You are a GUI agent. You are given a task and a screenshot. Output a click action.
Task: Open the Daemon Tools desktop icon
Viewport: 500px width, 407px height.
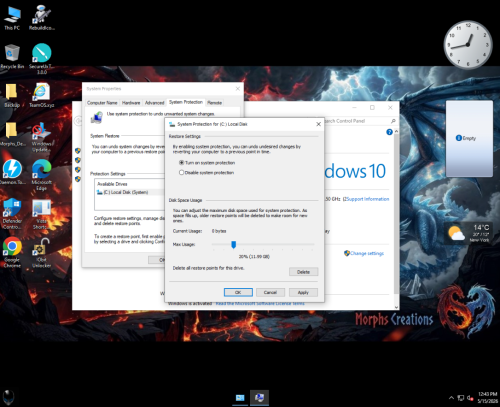(x=12, y=172)
